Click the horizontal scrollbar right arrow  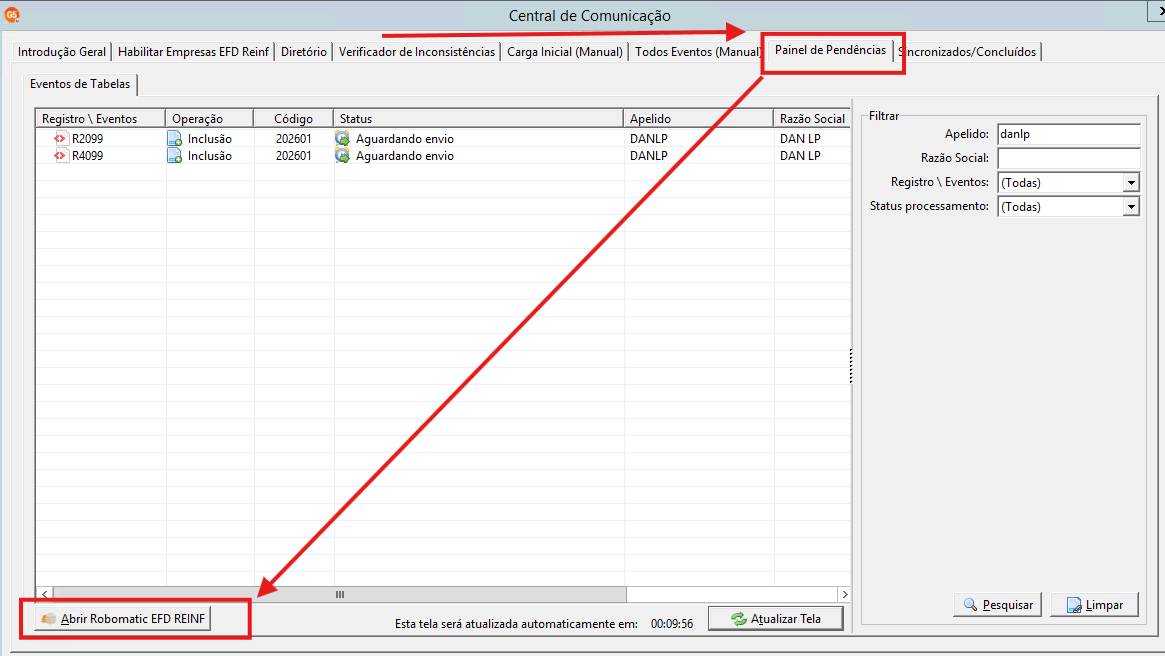coord(844,594)
